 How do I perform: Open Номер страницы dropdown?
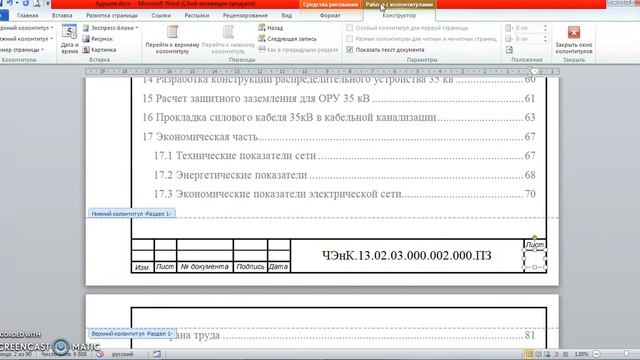(22, 50)
